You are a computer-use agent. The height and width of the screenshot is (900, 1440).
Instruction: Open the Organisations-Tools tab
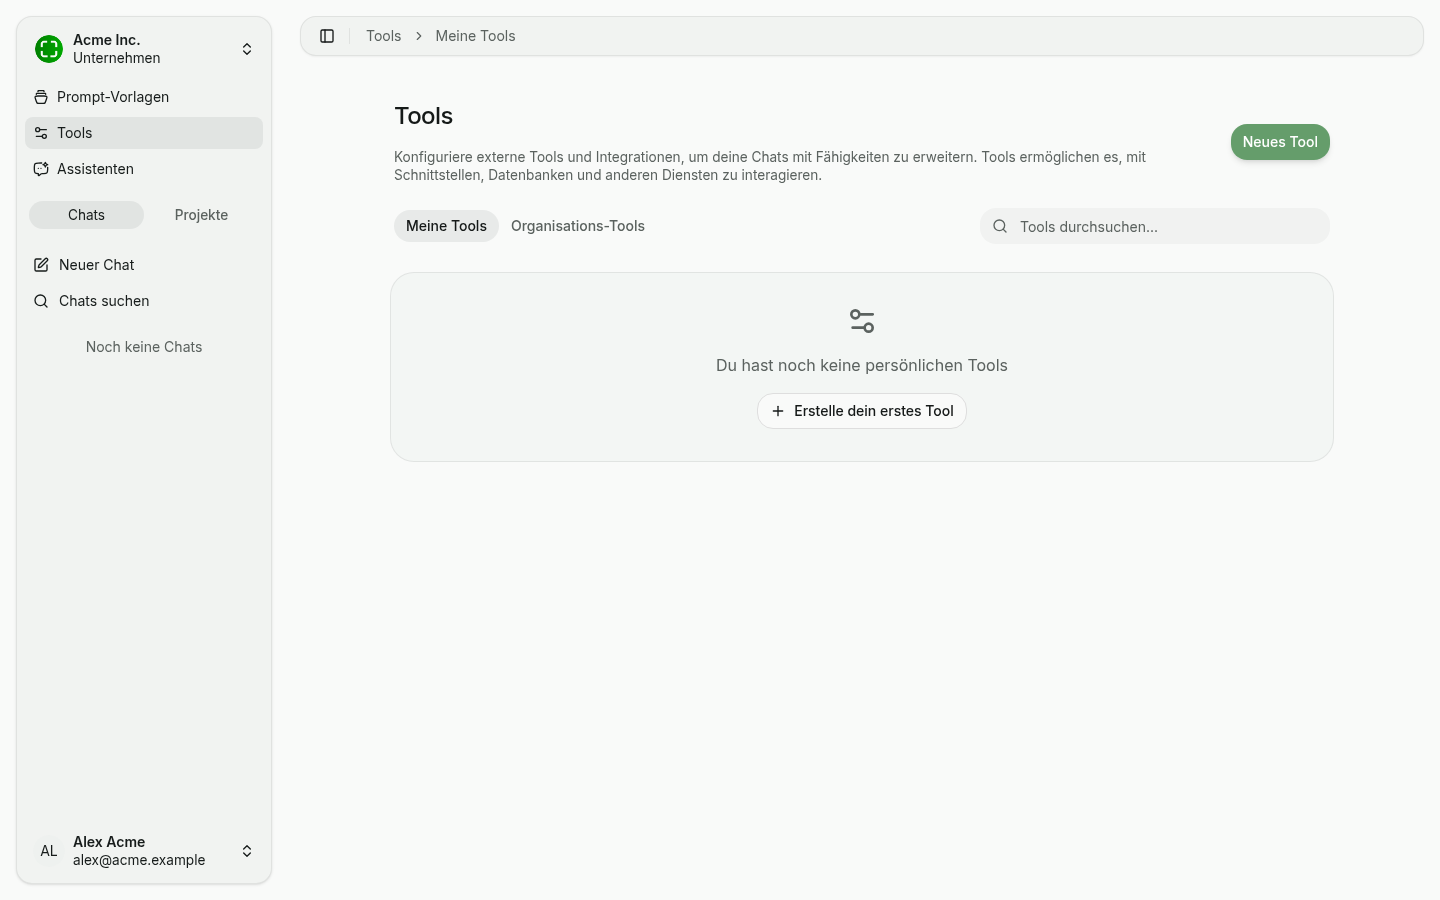pyautogui.click(x=578, y=226)
